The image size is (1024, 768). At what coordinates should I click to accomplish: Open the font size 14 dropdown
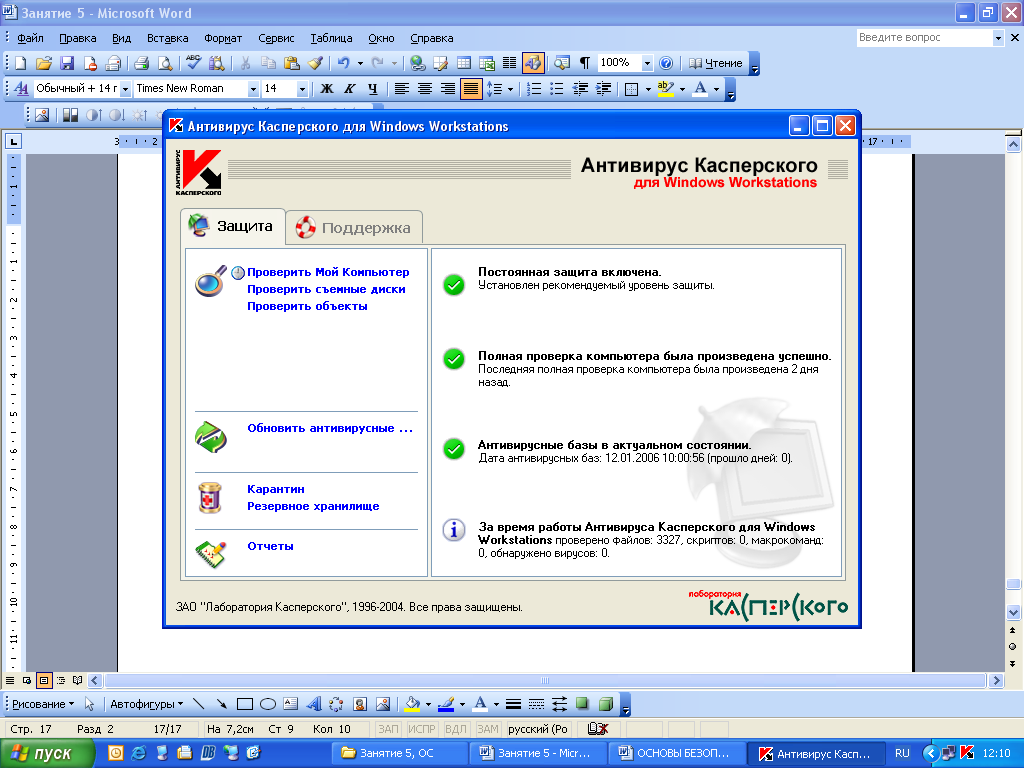coord(302,89)
